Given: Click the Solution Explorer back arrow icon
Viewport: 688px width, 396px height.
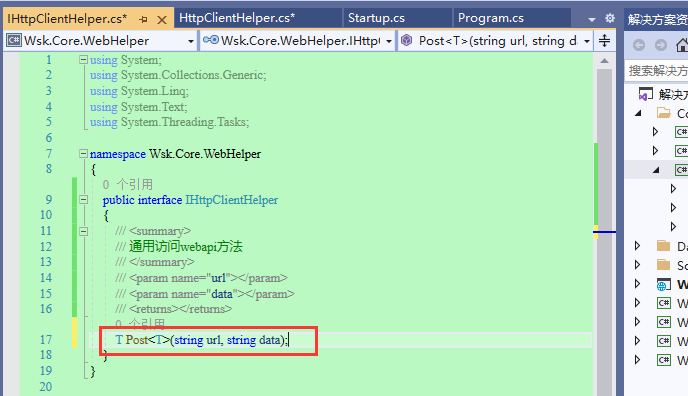Looking at the screenshot, I should tap(639, 45).
